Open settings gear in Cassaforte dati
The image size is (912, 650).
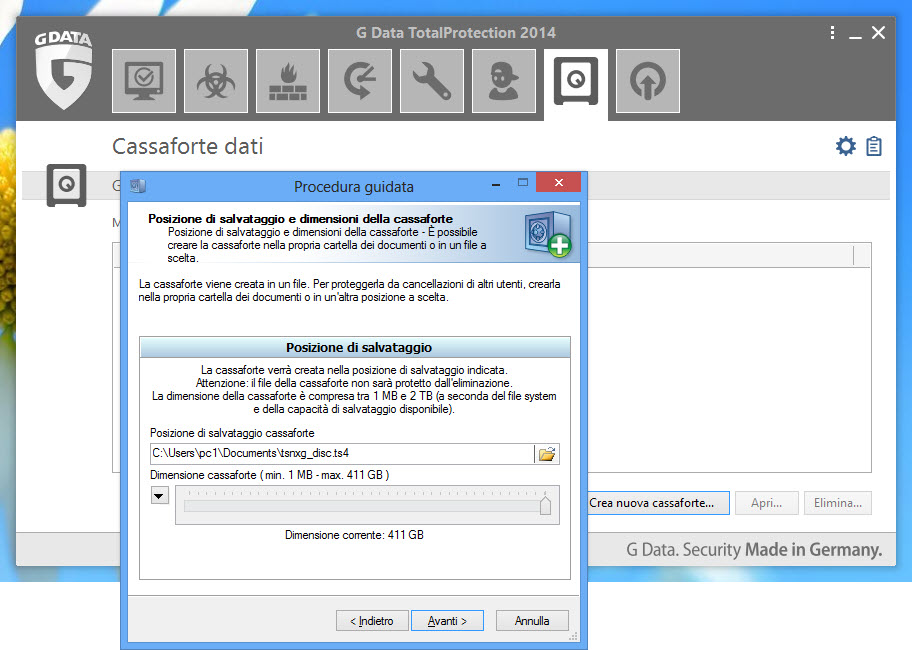pyautogui.click(x=846, y=146)
